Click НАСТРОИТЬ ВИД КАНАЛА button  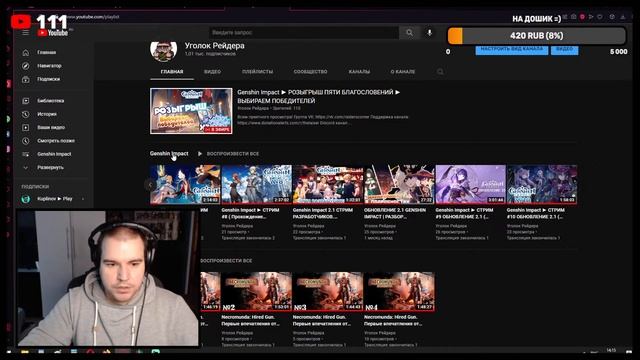[511, 49]
